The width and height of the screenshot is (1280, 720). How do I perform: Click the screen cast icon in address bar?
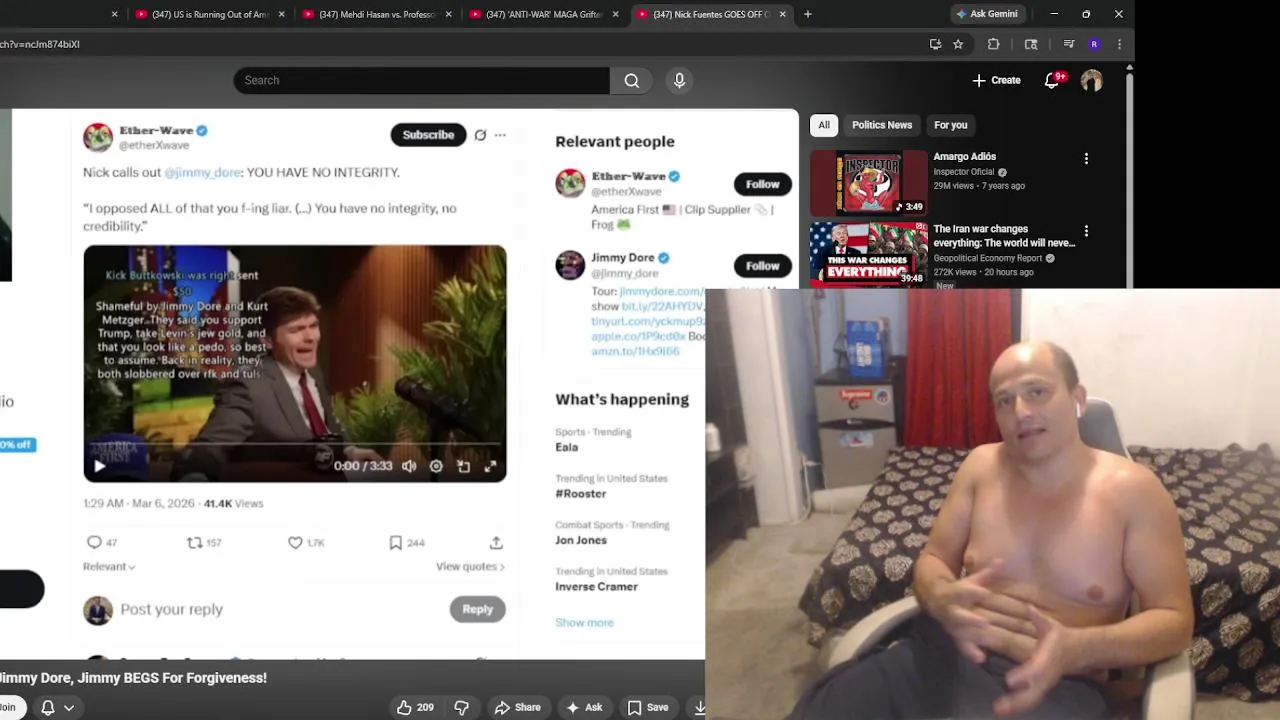point(935,44)
